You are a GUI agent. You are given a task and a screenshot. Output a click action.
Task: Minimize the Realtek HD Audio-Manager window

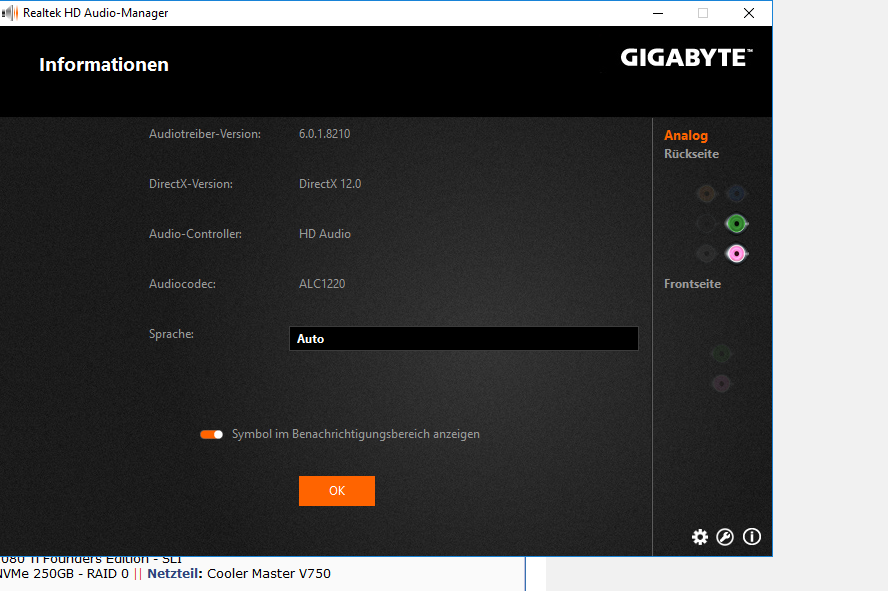(x=658, y=13)
